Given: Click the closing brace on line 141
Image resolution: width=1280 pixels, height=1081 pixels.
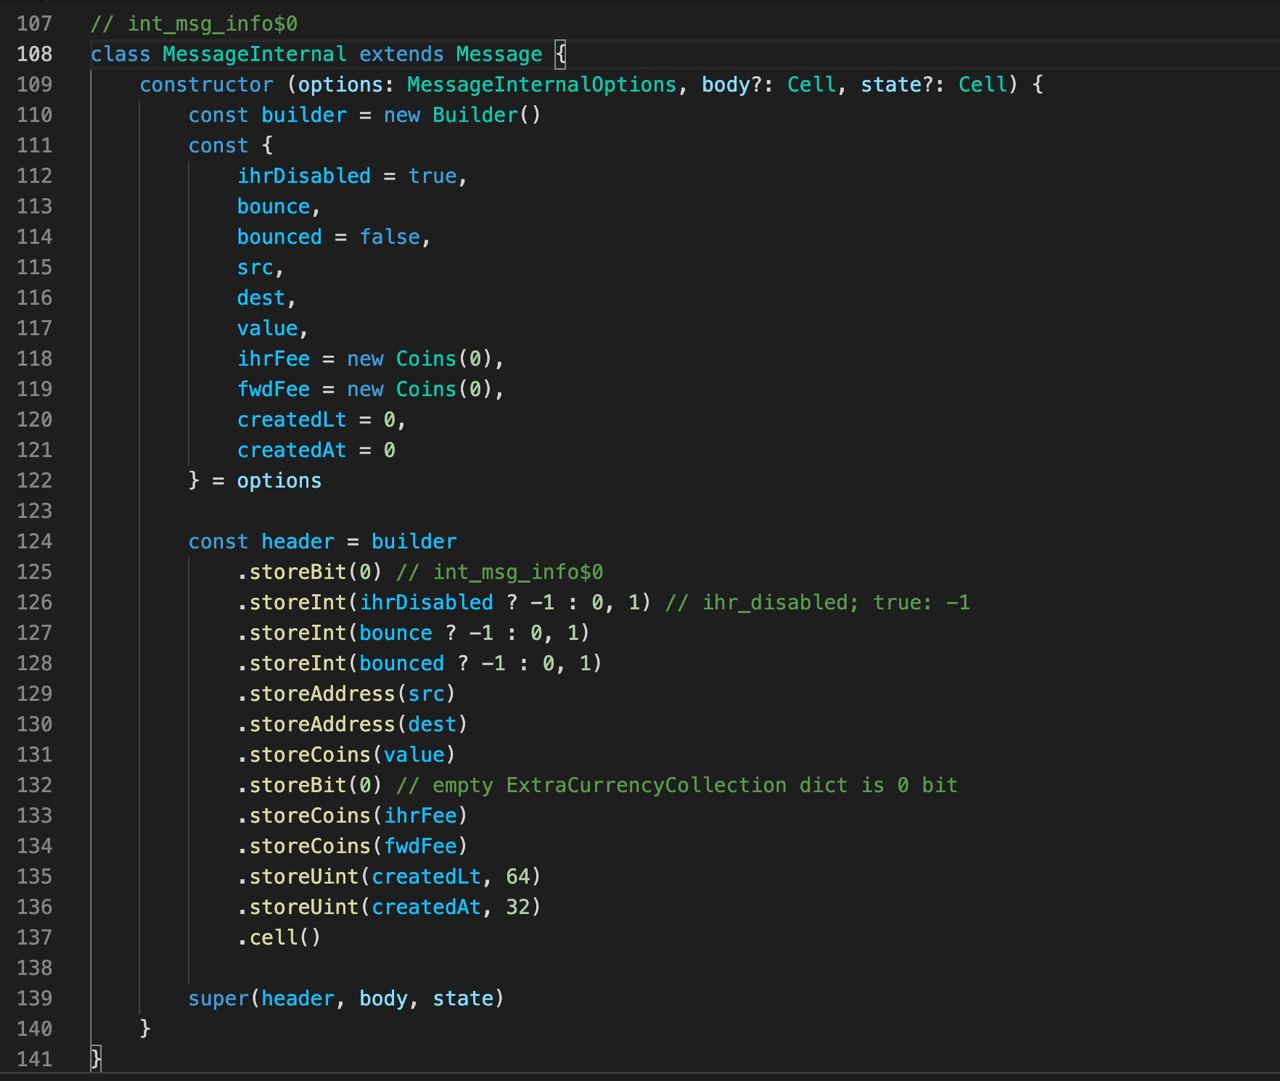Looking at the screenshot, I should click(x=96, y=1058).
